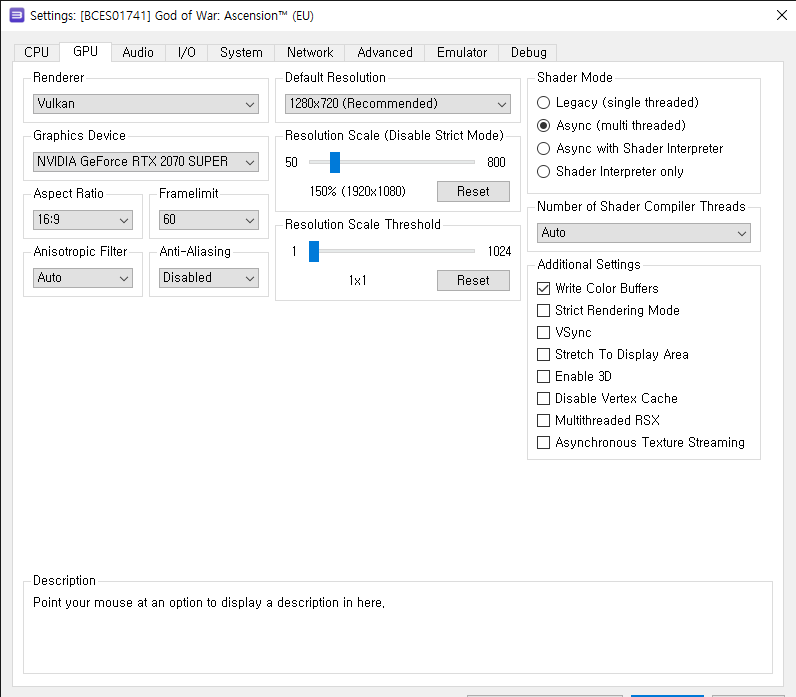Expand the Anisotropic Filter dropdown
Screen dimensions: 796x697
pyautogui.click(x=83, y=278)
